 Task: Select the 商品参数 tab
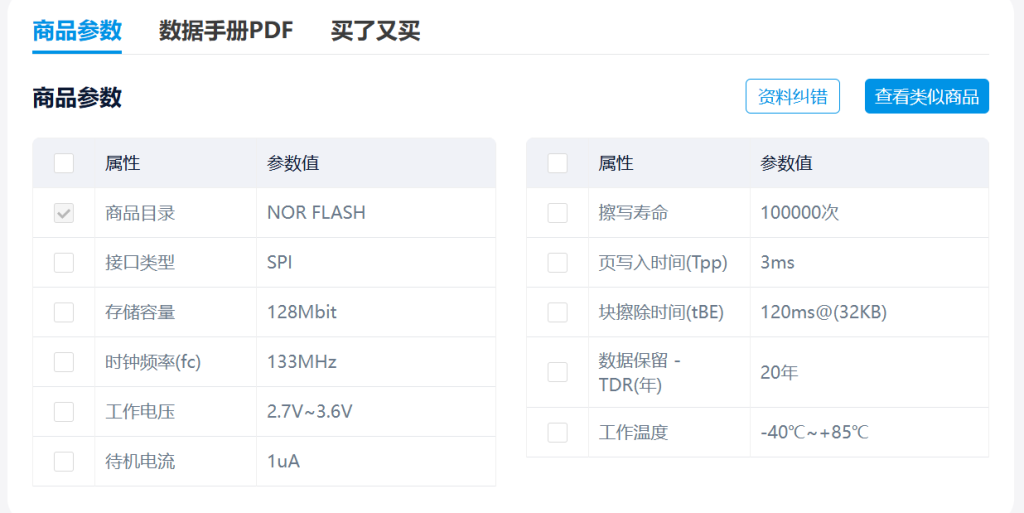(77, 31)
